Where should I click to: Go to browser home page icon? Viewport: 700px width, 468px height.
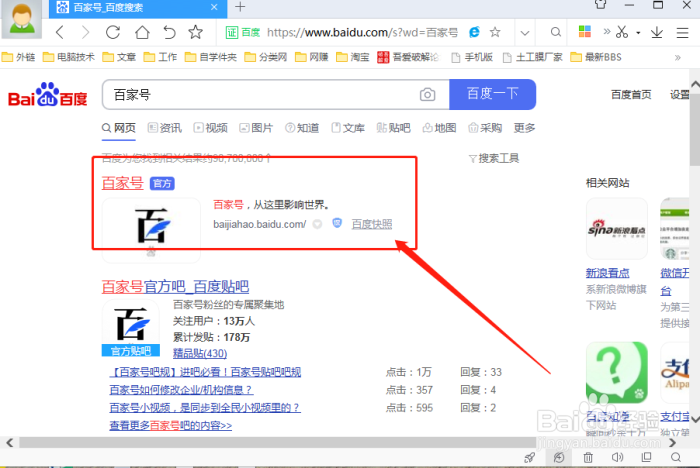click(142, 32)
